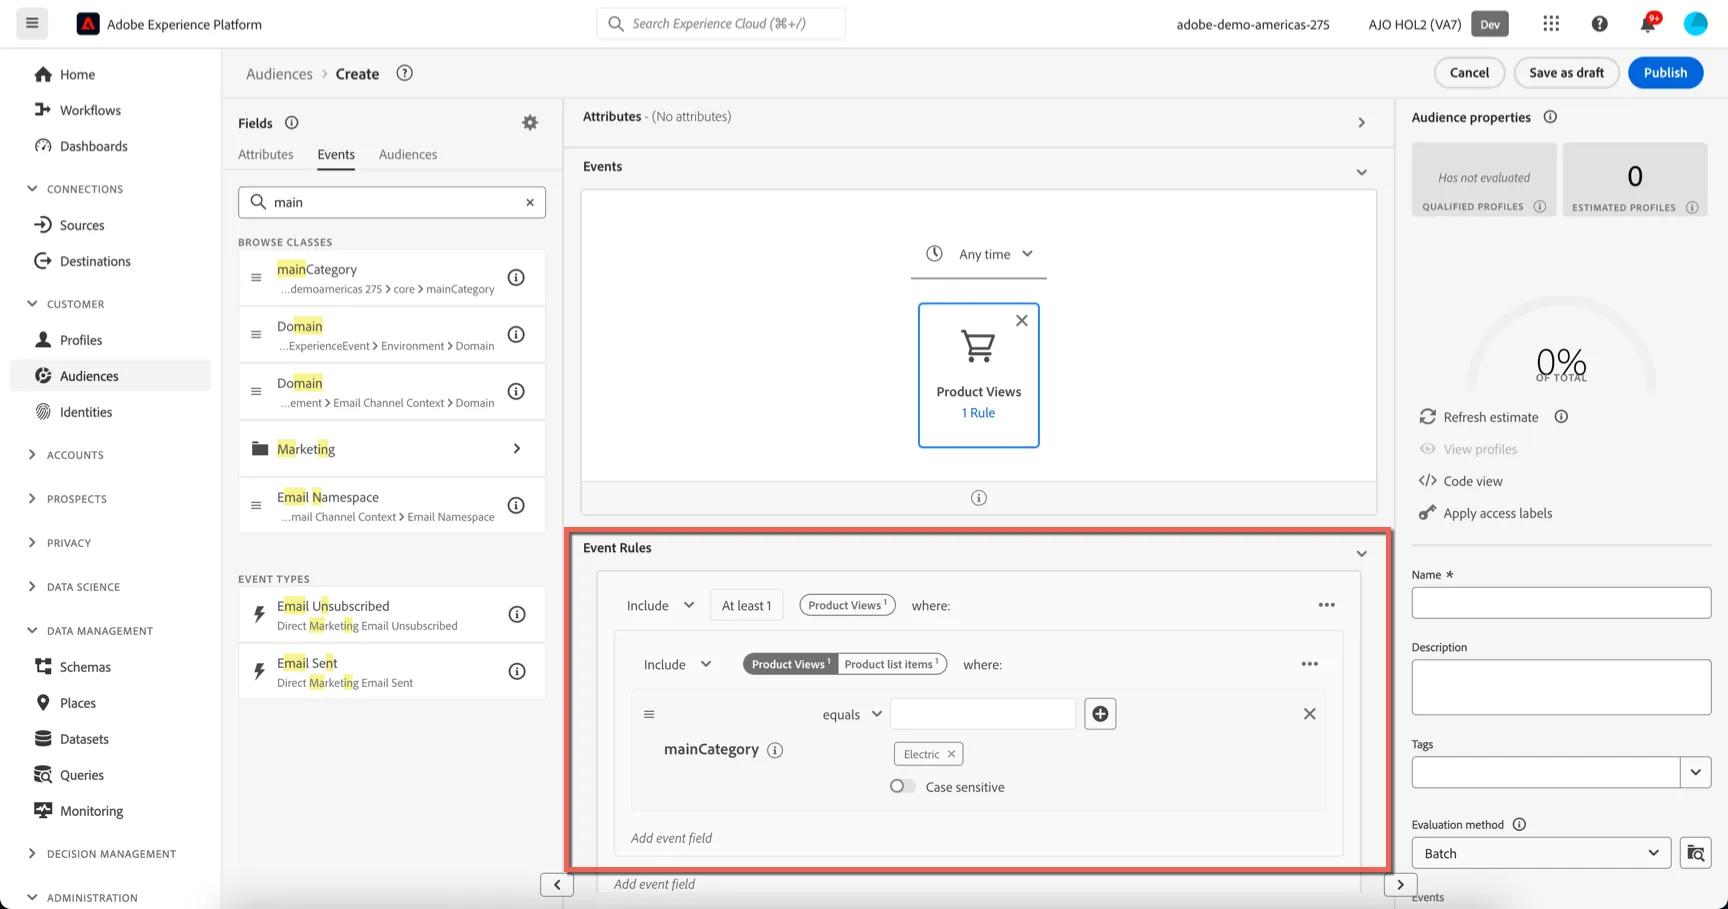This screenshot has width=1728, height=909.
Task: Open the Batch evaluation method dropdown
Action: 1541,853
